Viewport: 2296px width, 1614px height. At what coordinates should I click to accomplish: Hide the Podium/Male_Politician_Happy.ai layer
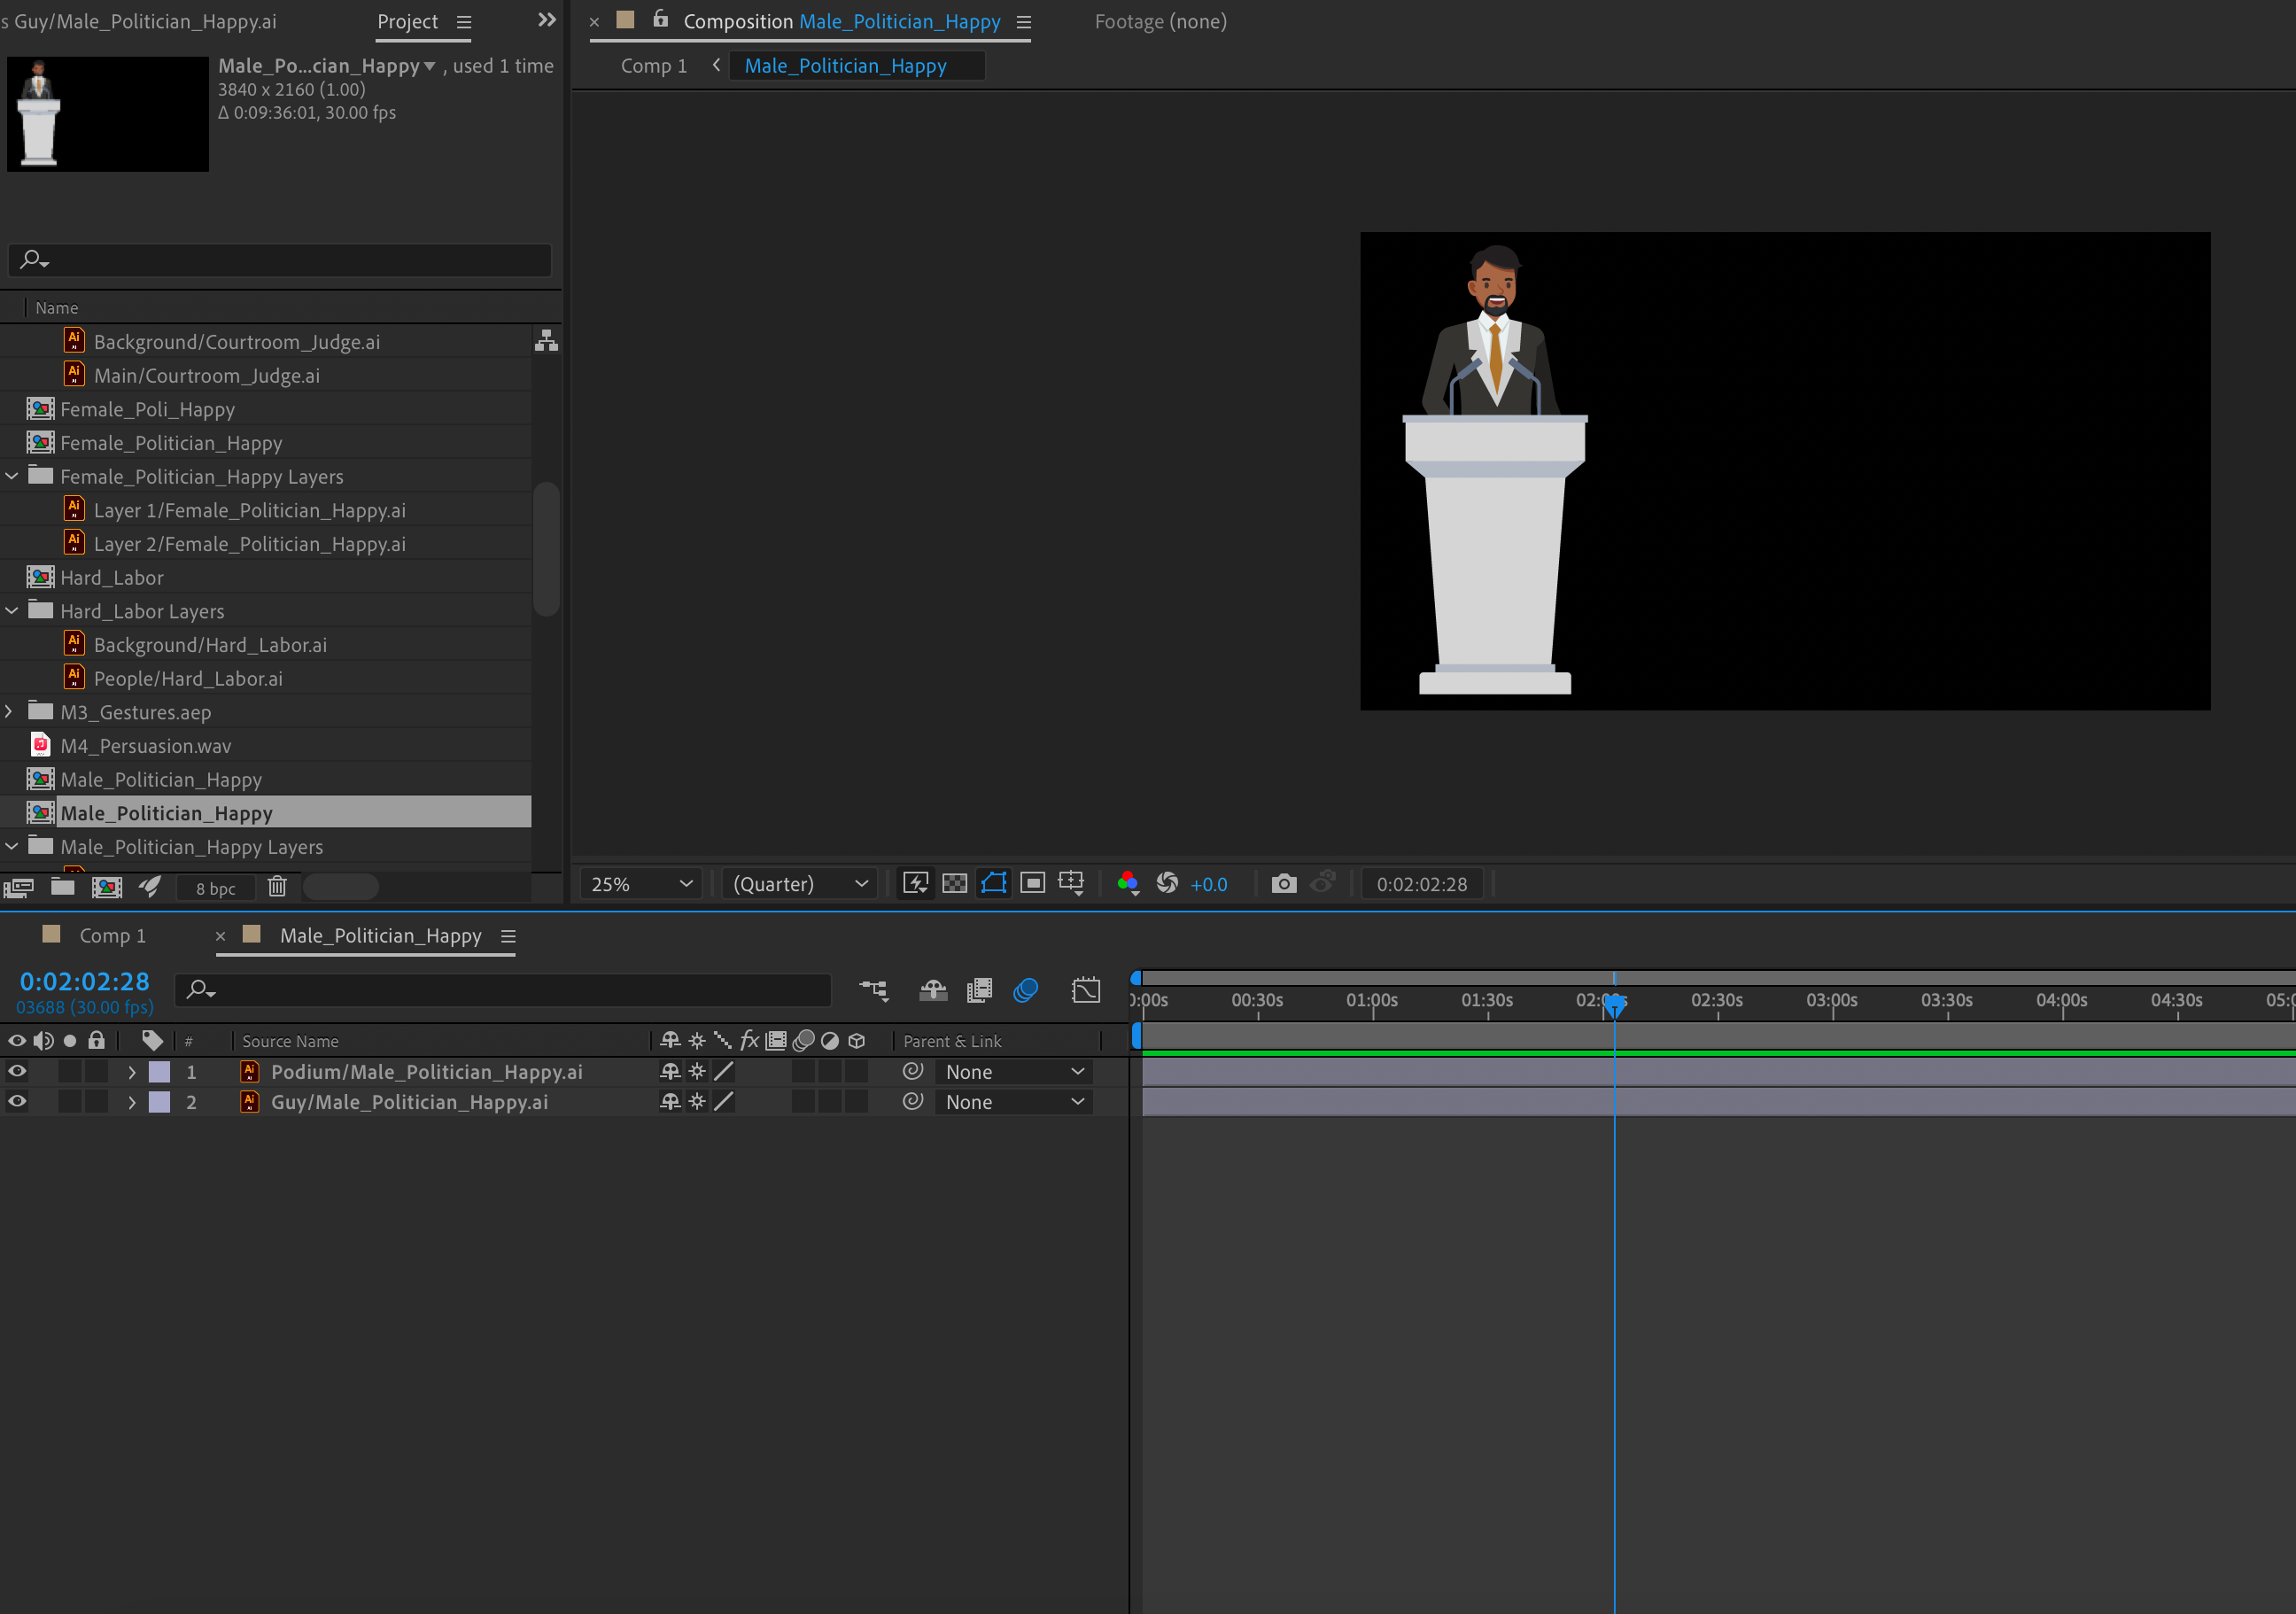17,1071
